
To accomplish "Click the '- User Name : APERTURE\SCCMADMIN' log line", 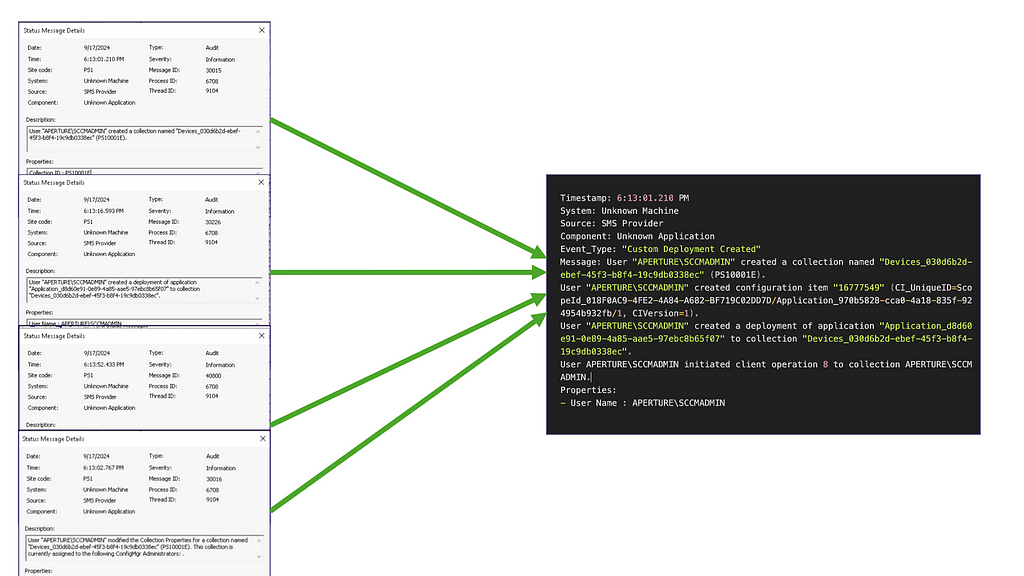I will [642, 403].
